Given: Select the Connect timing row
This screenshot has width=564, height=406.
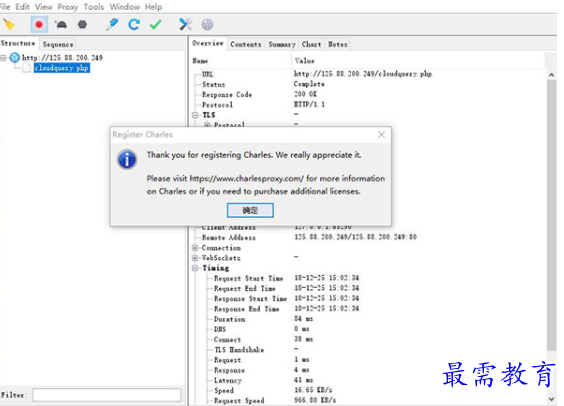Looking at the screenshot, I should [368, 339].
